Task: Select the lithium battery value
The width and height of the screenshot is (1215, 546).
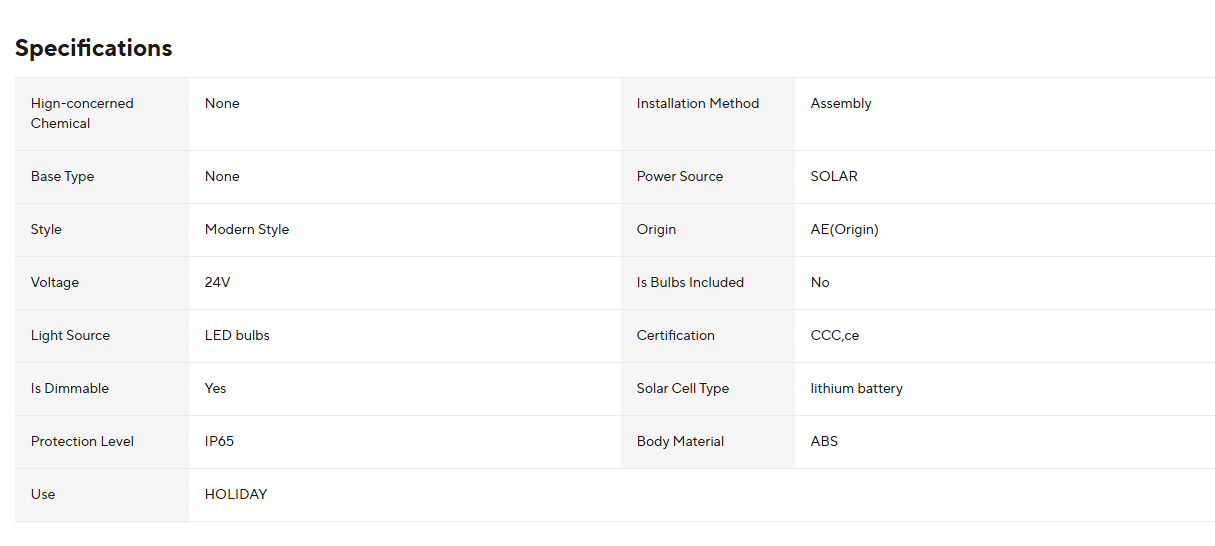Action: [857, 389]
